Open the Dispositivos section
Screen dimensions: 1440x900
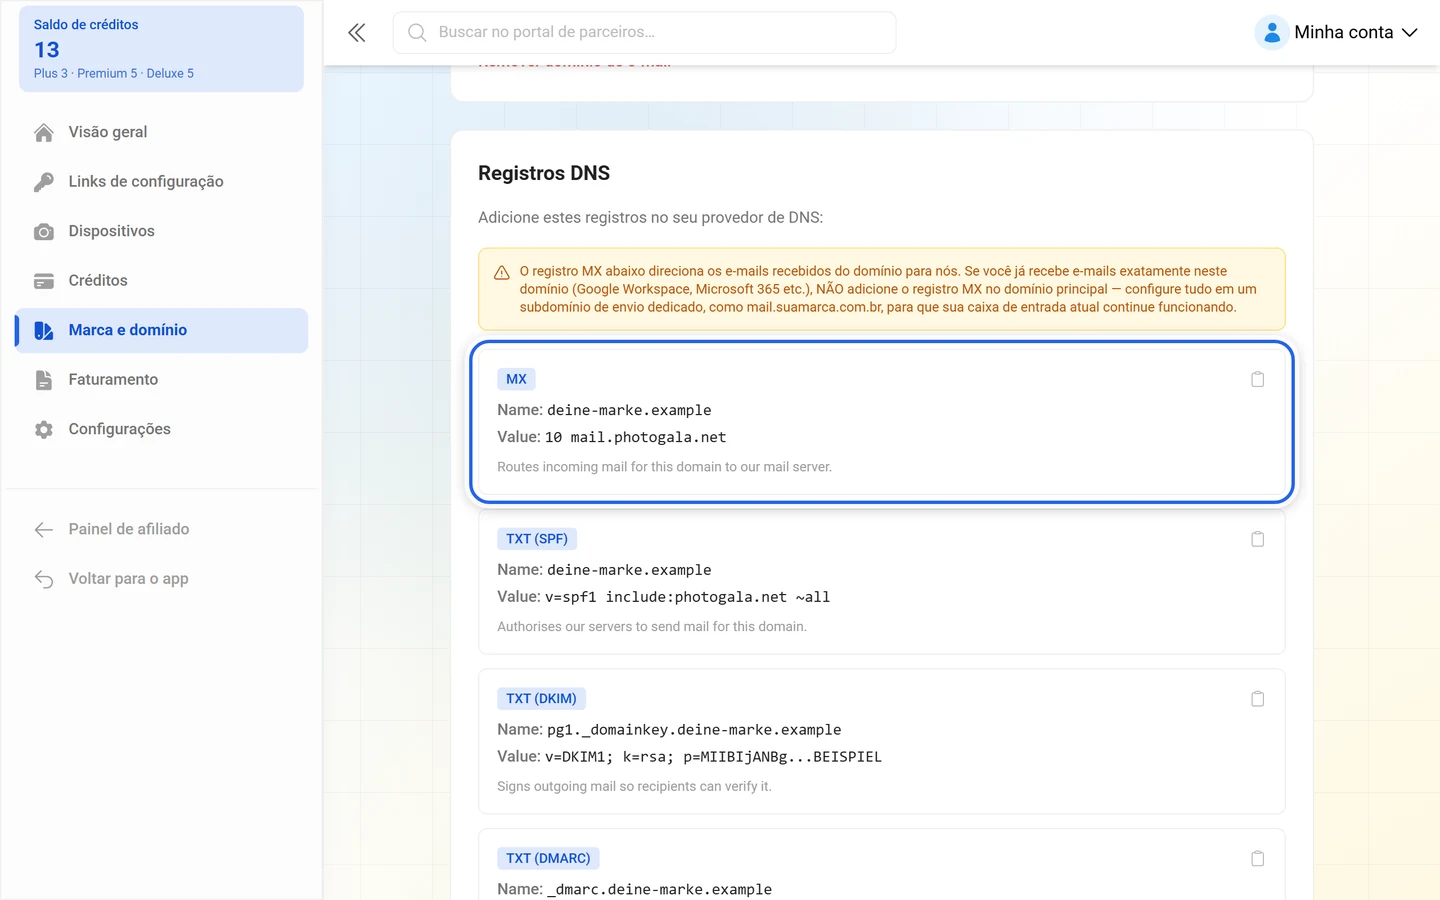coord(162,231)
